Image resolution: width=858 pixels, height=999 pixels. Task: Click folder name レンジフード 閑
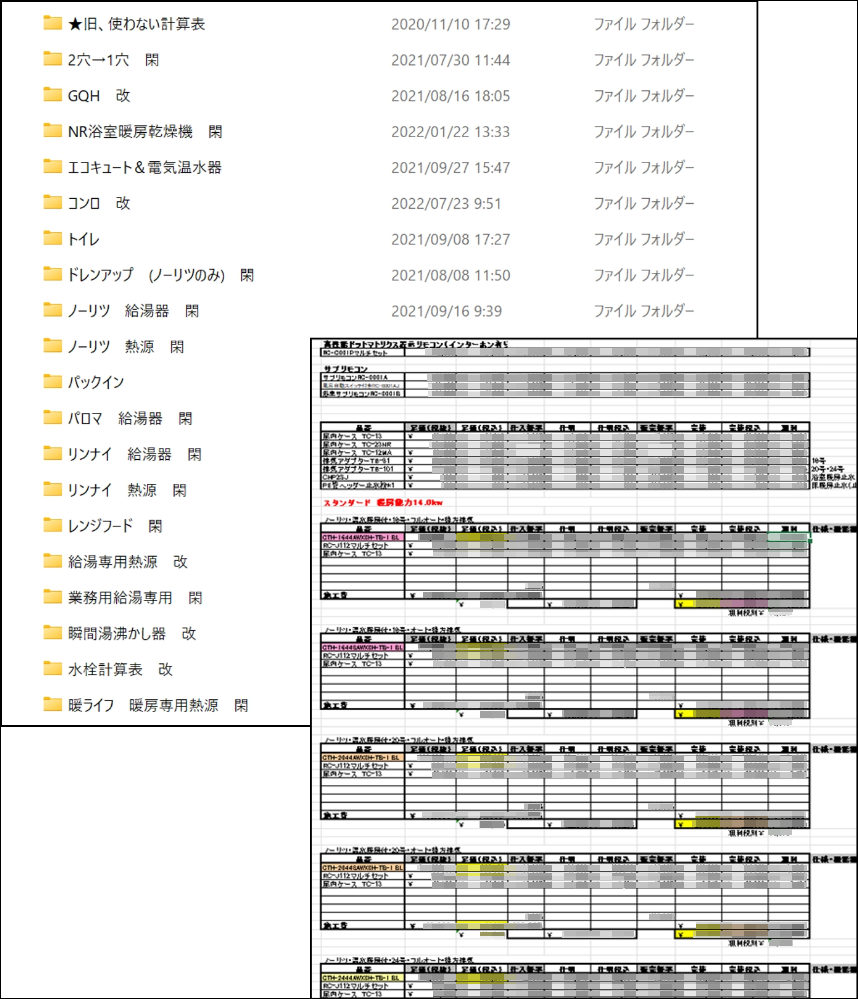click(x=115, y=526)
